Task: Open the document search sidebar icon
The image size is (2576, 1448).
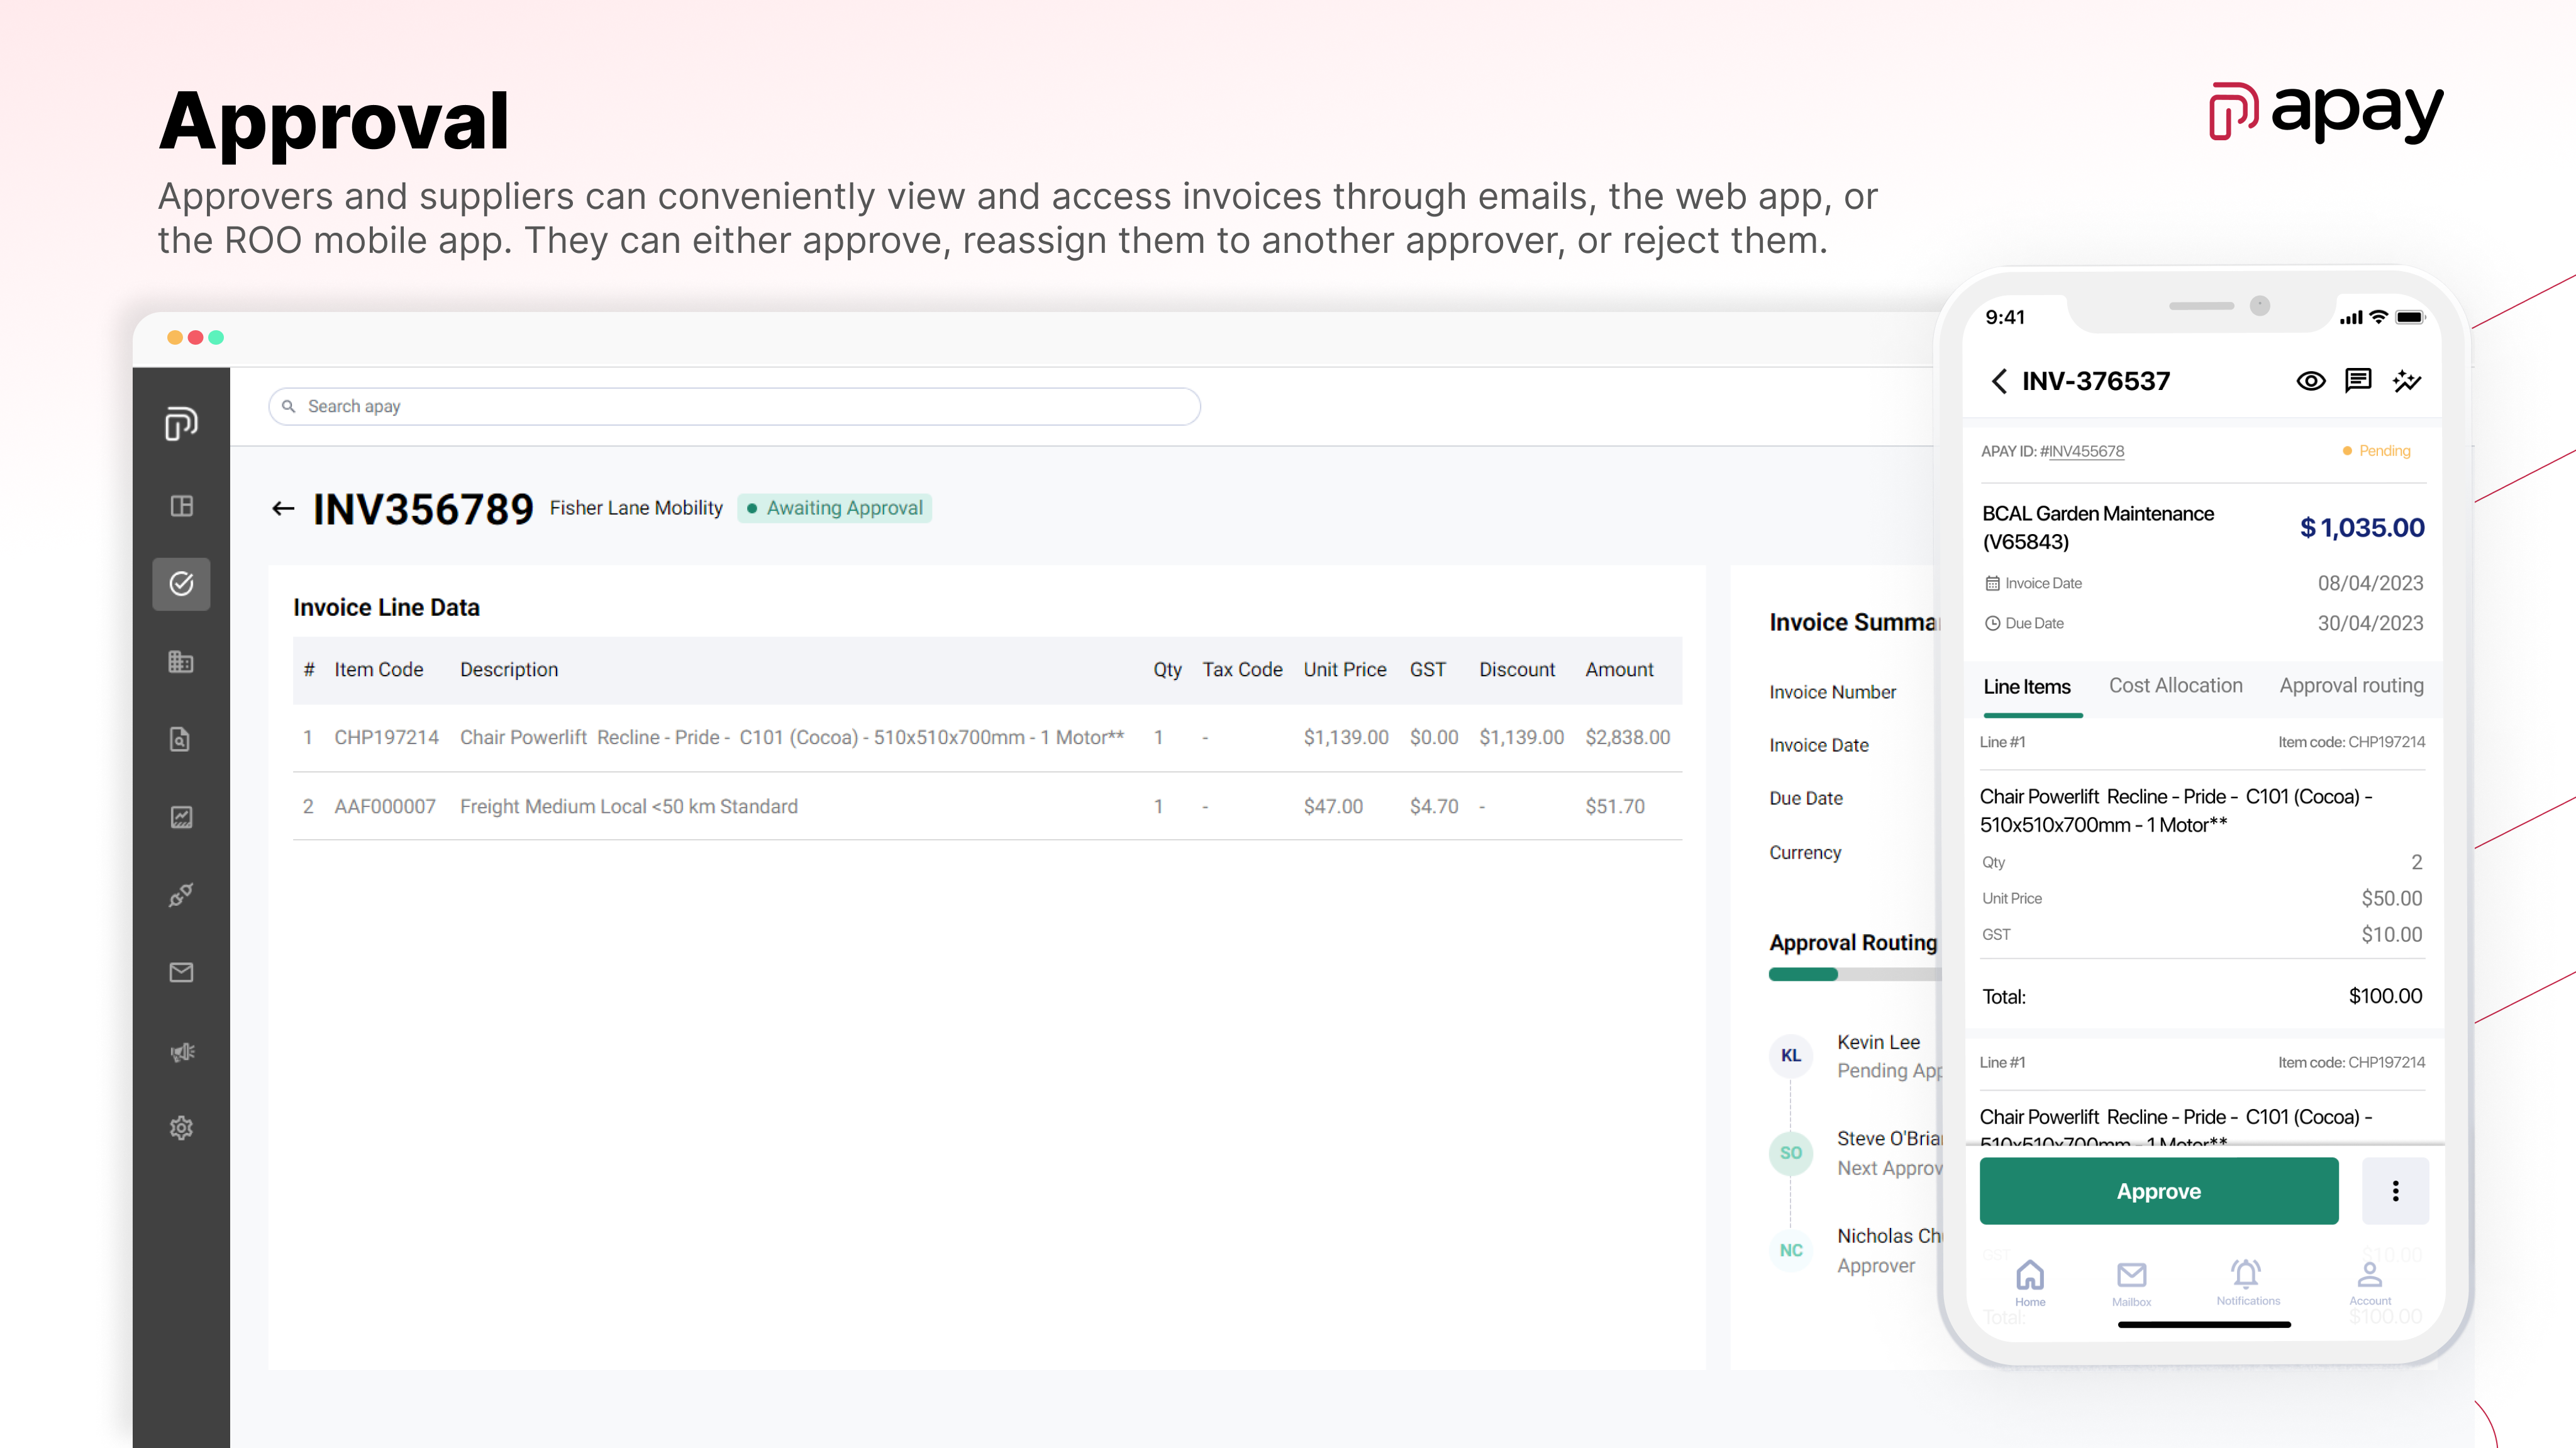Action: point(181,739)
